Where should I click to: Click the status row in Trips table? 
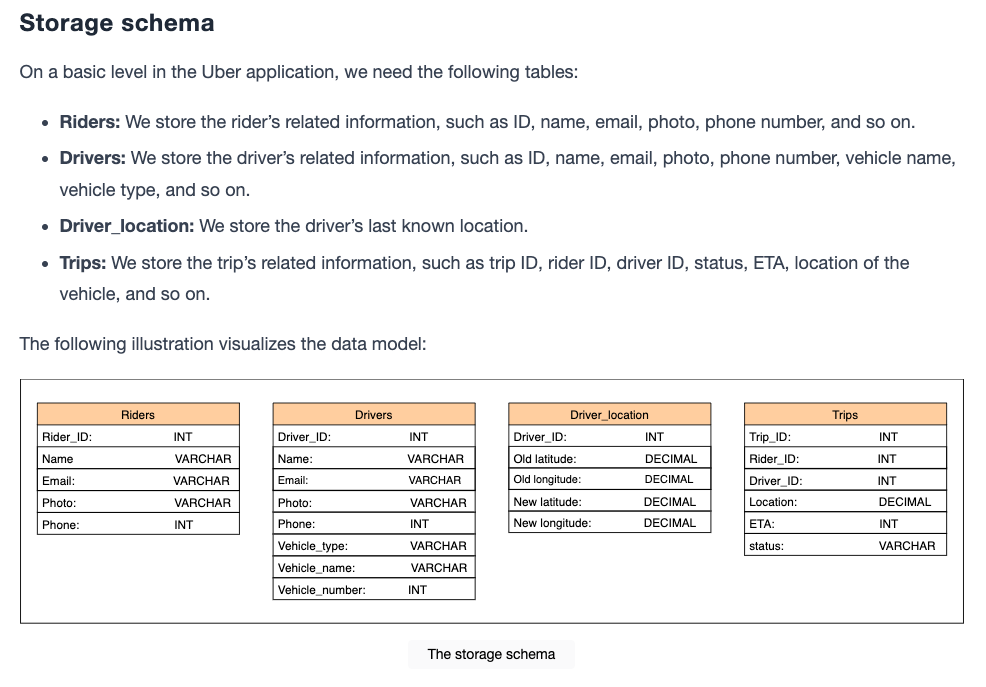coord(845,545)
